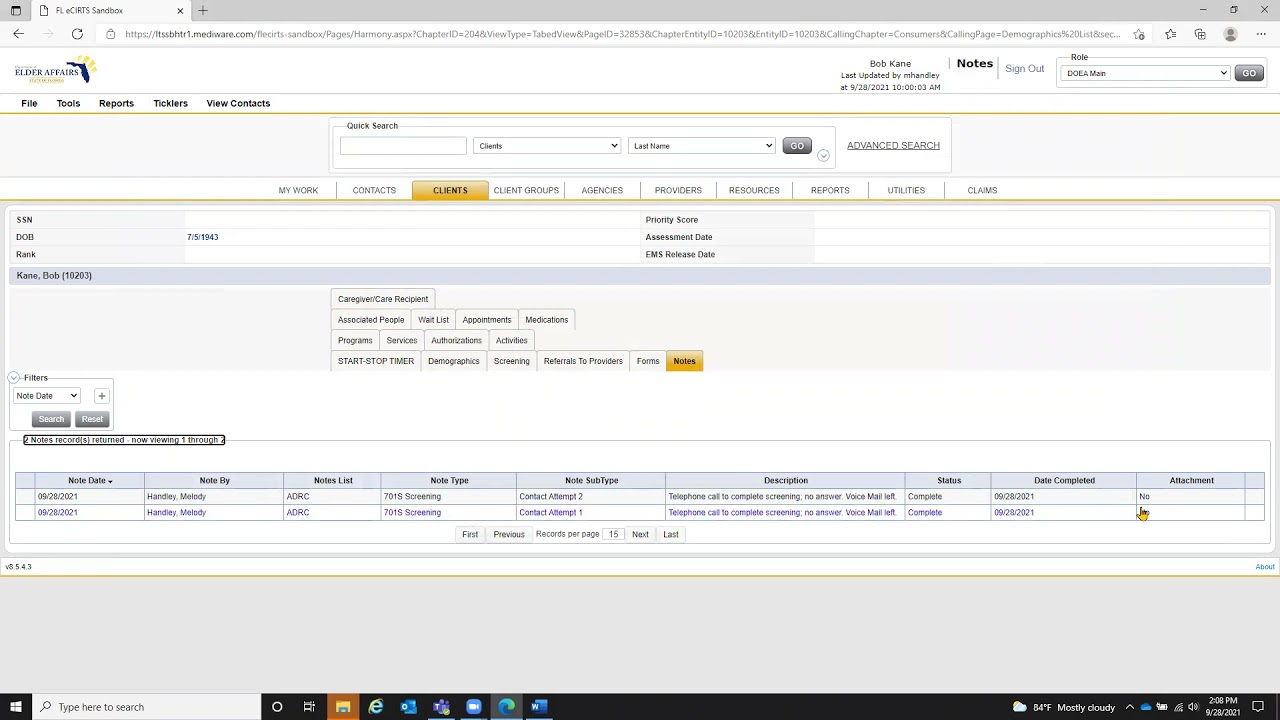This screenshot has width=1280, height=720.
Task: Click the filter Search button
Action: coord(51,419)
